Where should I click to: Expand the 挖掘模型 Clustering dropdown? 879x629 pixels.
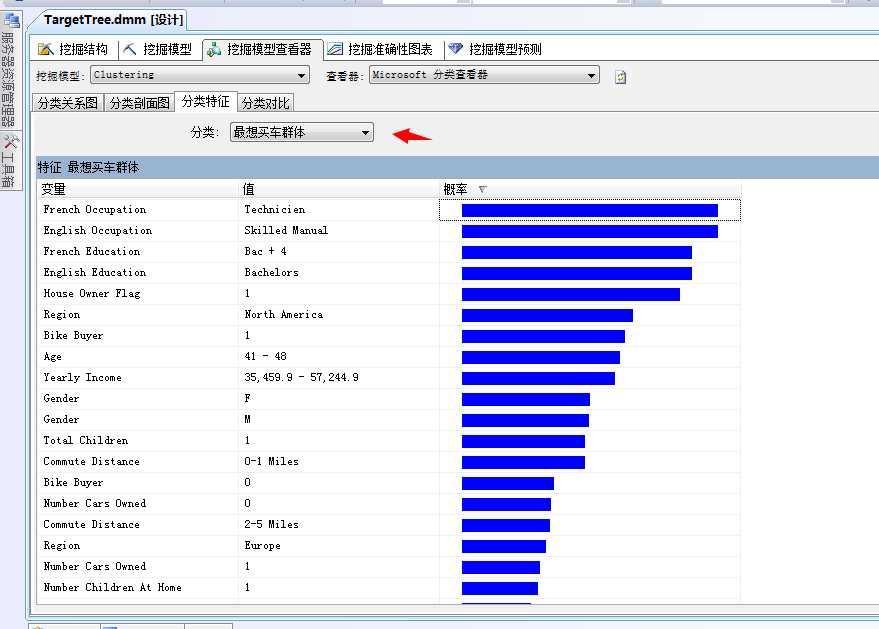click(301, 75)
